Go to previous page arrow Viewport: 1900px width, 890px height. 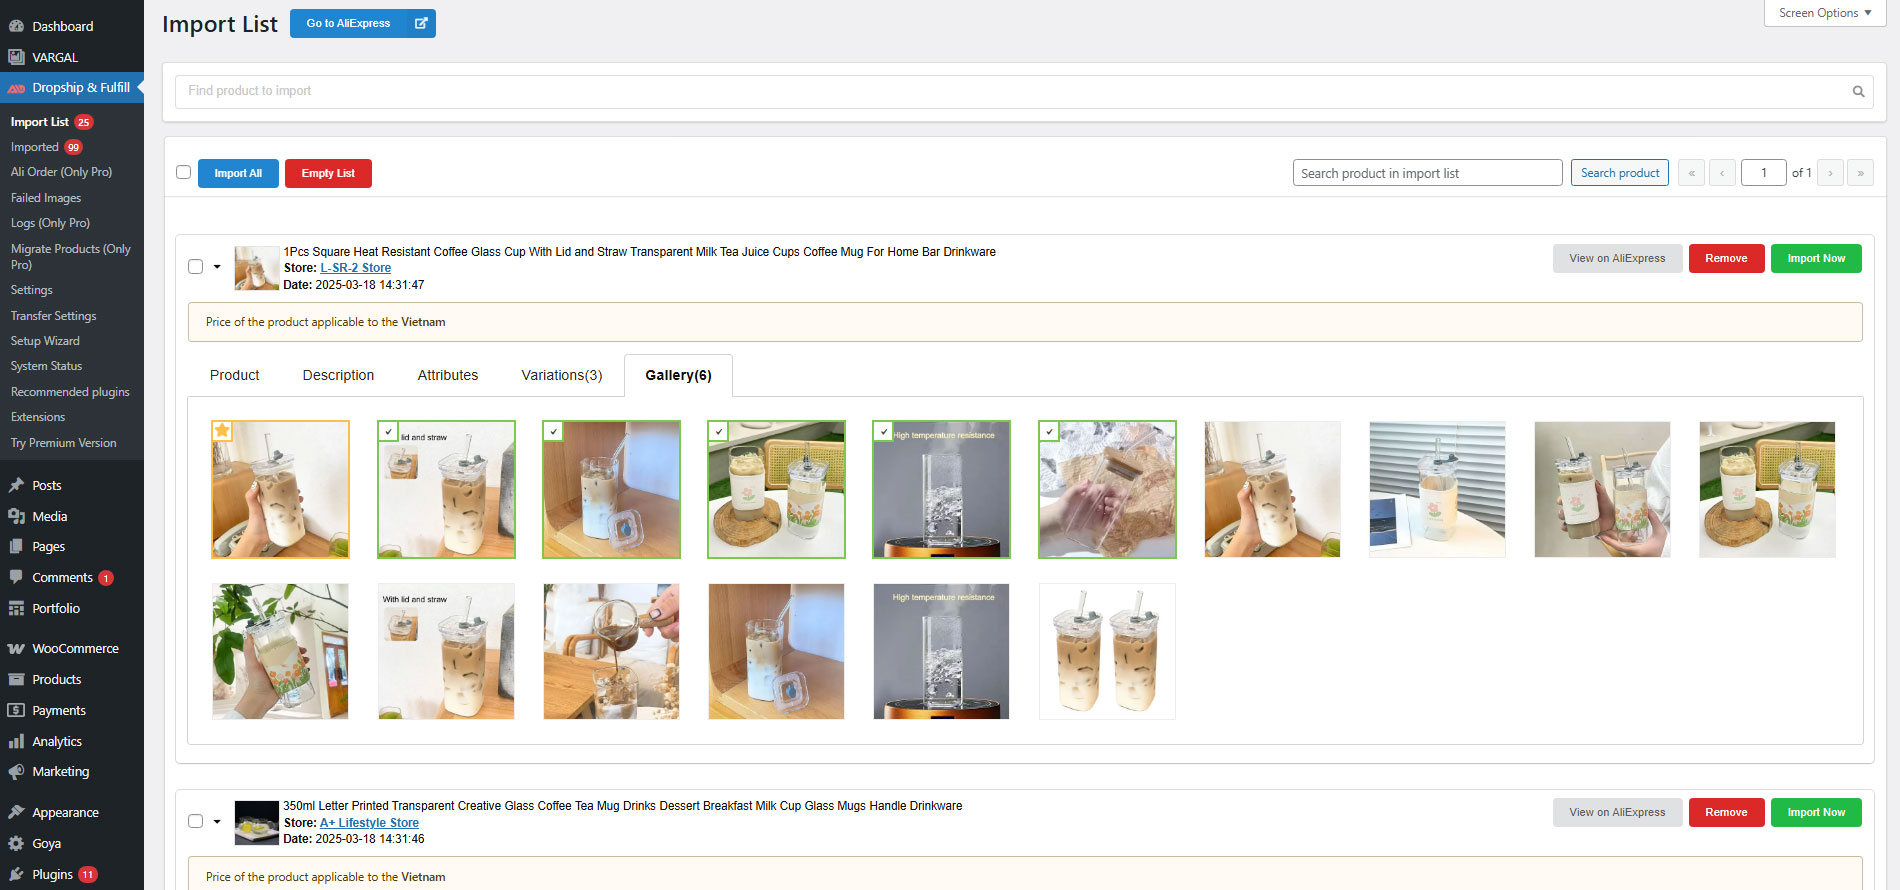pyautogui.click(x=1722, y=173)
